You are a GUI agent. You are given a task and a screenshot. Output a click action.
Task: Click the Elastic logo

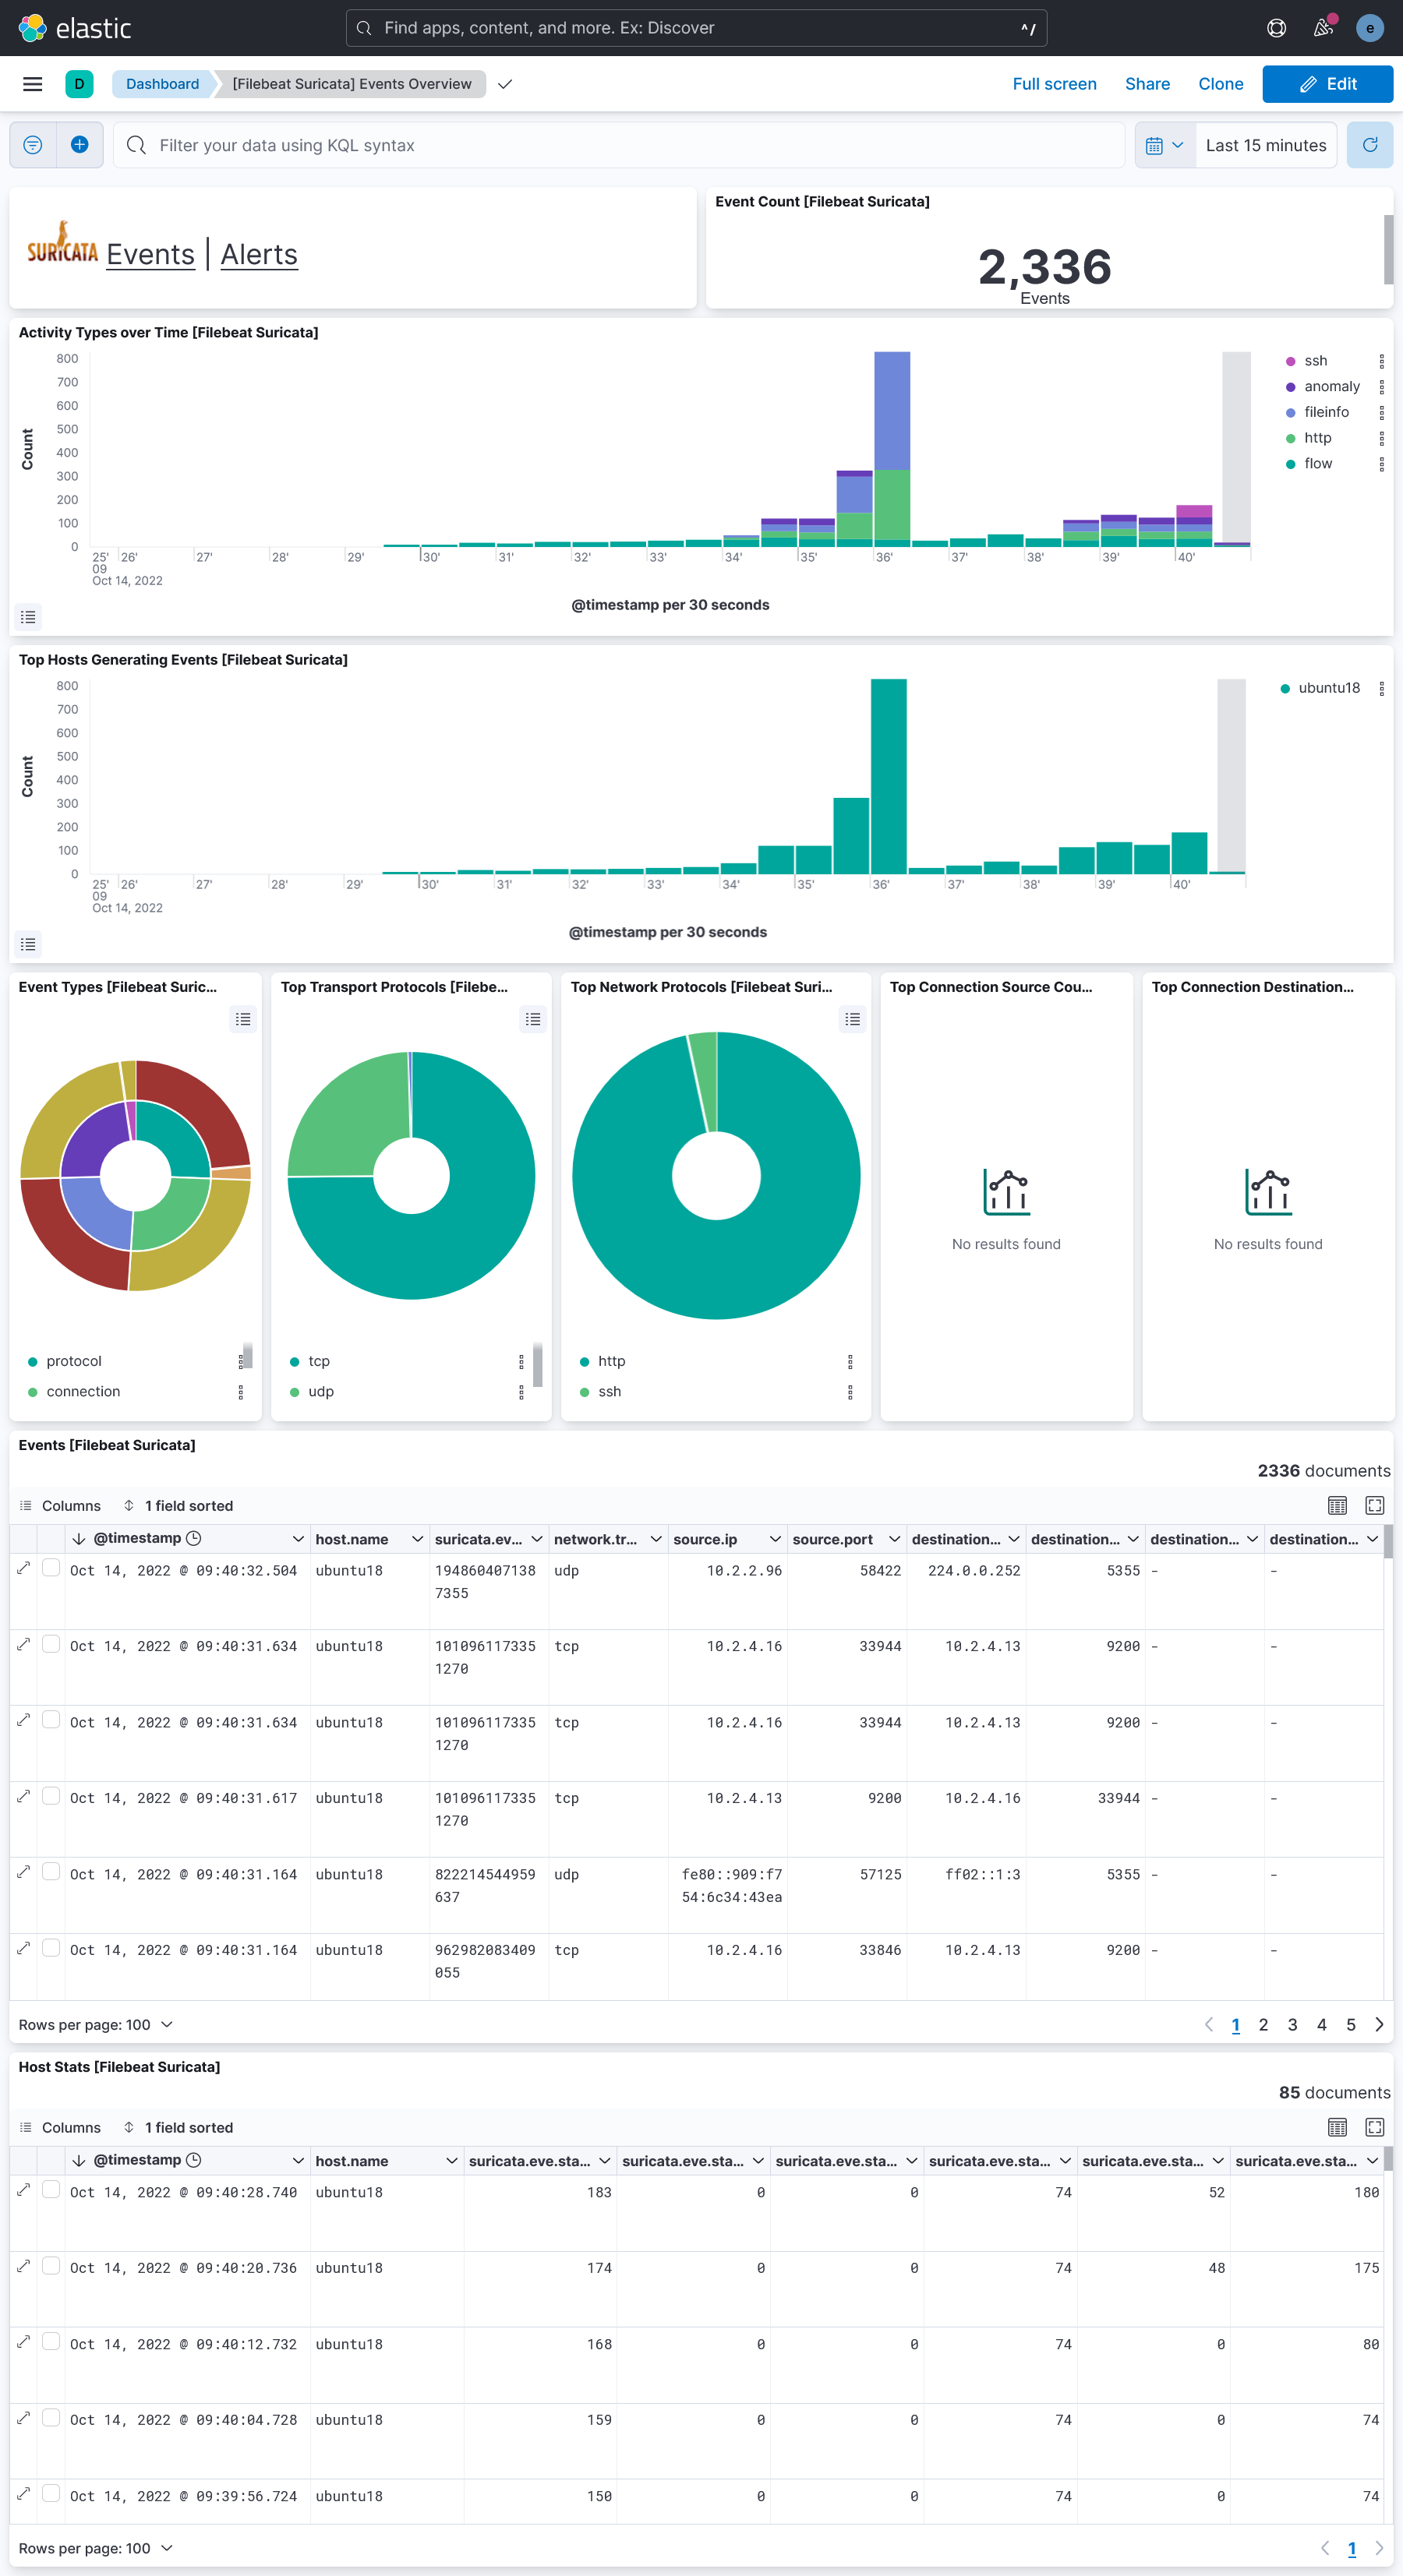point(75,28)
